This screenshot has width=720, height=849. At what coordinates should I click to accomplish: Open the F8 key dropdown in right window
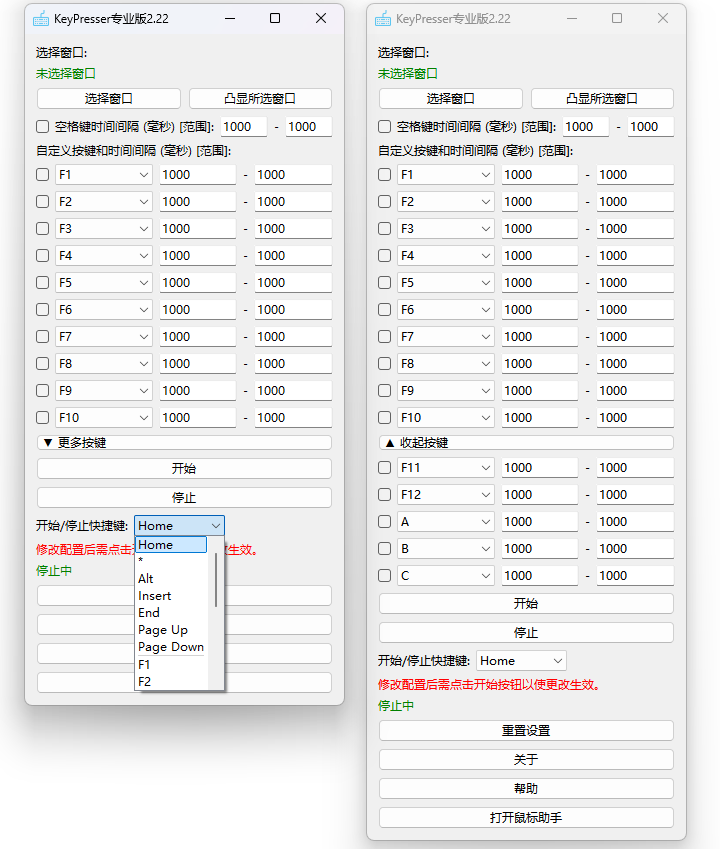click(446, 364)
